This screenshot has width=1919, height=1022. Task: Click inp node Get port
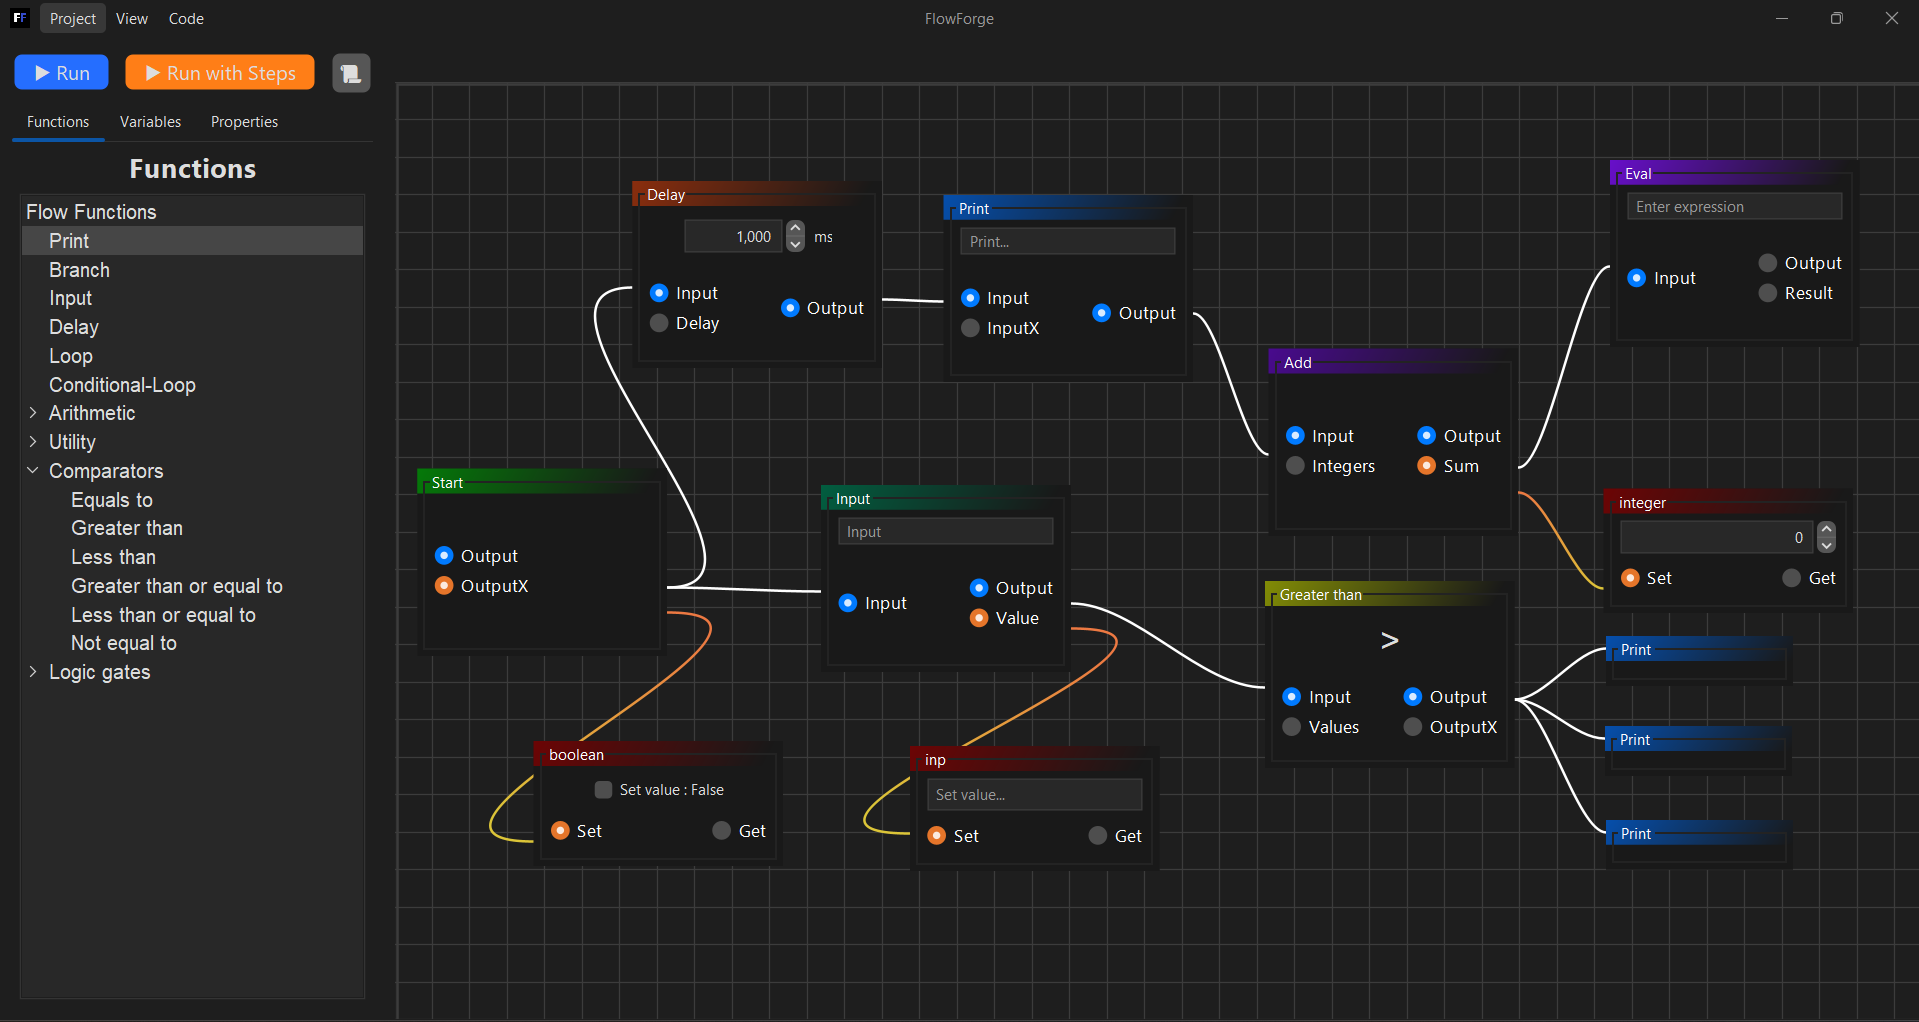tap(1098, 836)
